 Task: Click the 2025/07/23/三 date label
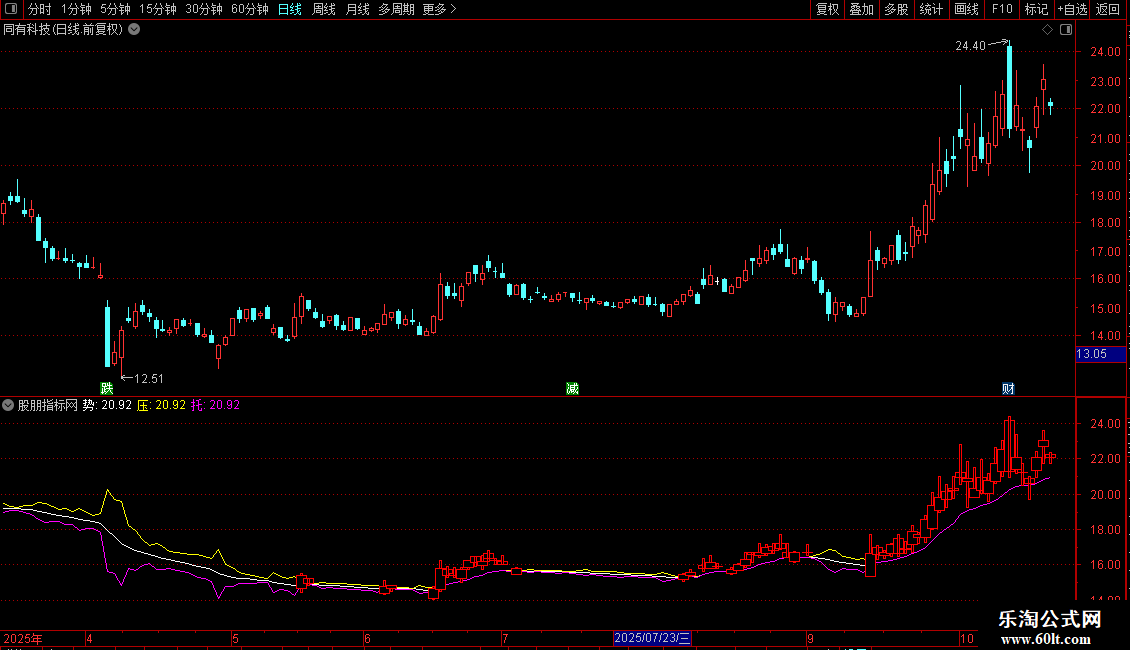click(652, 638)
